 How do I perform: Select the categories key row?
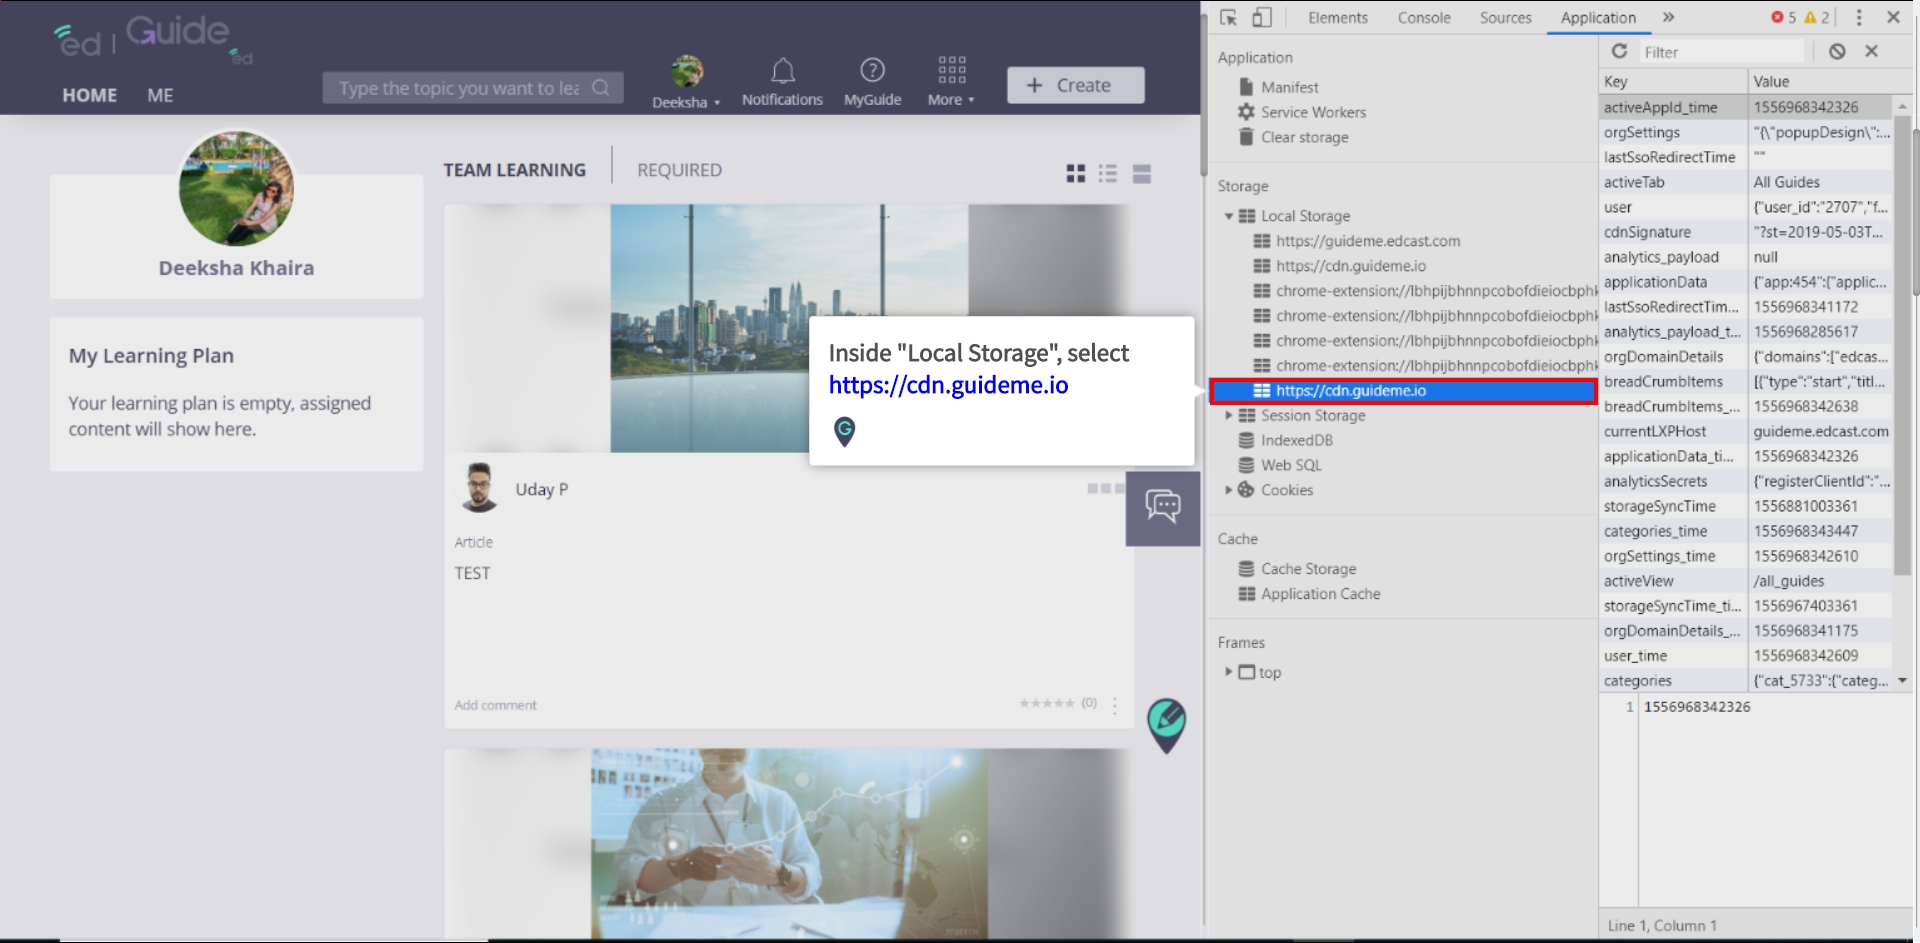click(x=1745, y=681)
